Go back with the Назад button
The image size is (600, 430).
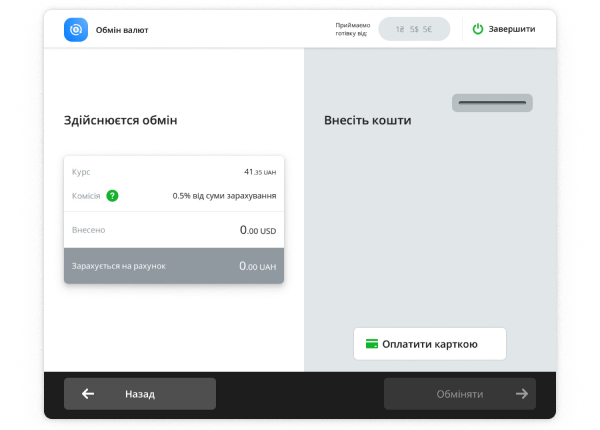pos(140,394)
